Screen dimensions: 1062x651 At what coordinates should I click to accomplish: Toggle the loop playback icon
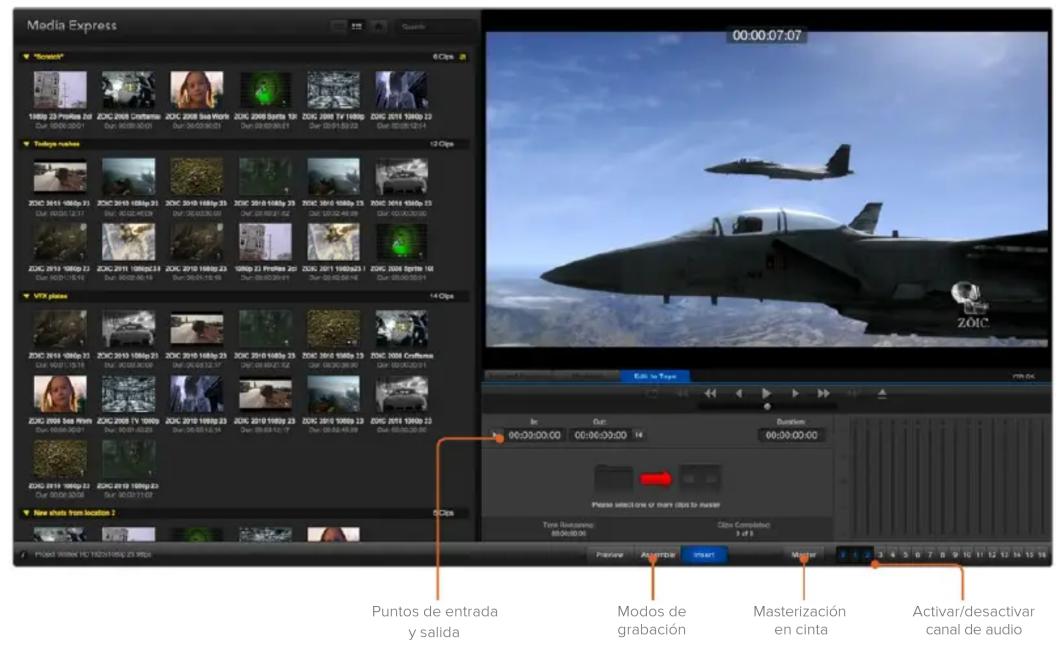[x=652, y=394]
